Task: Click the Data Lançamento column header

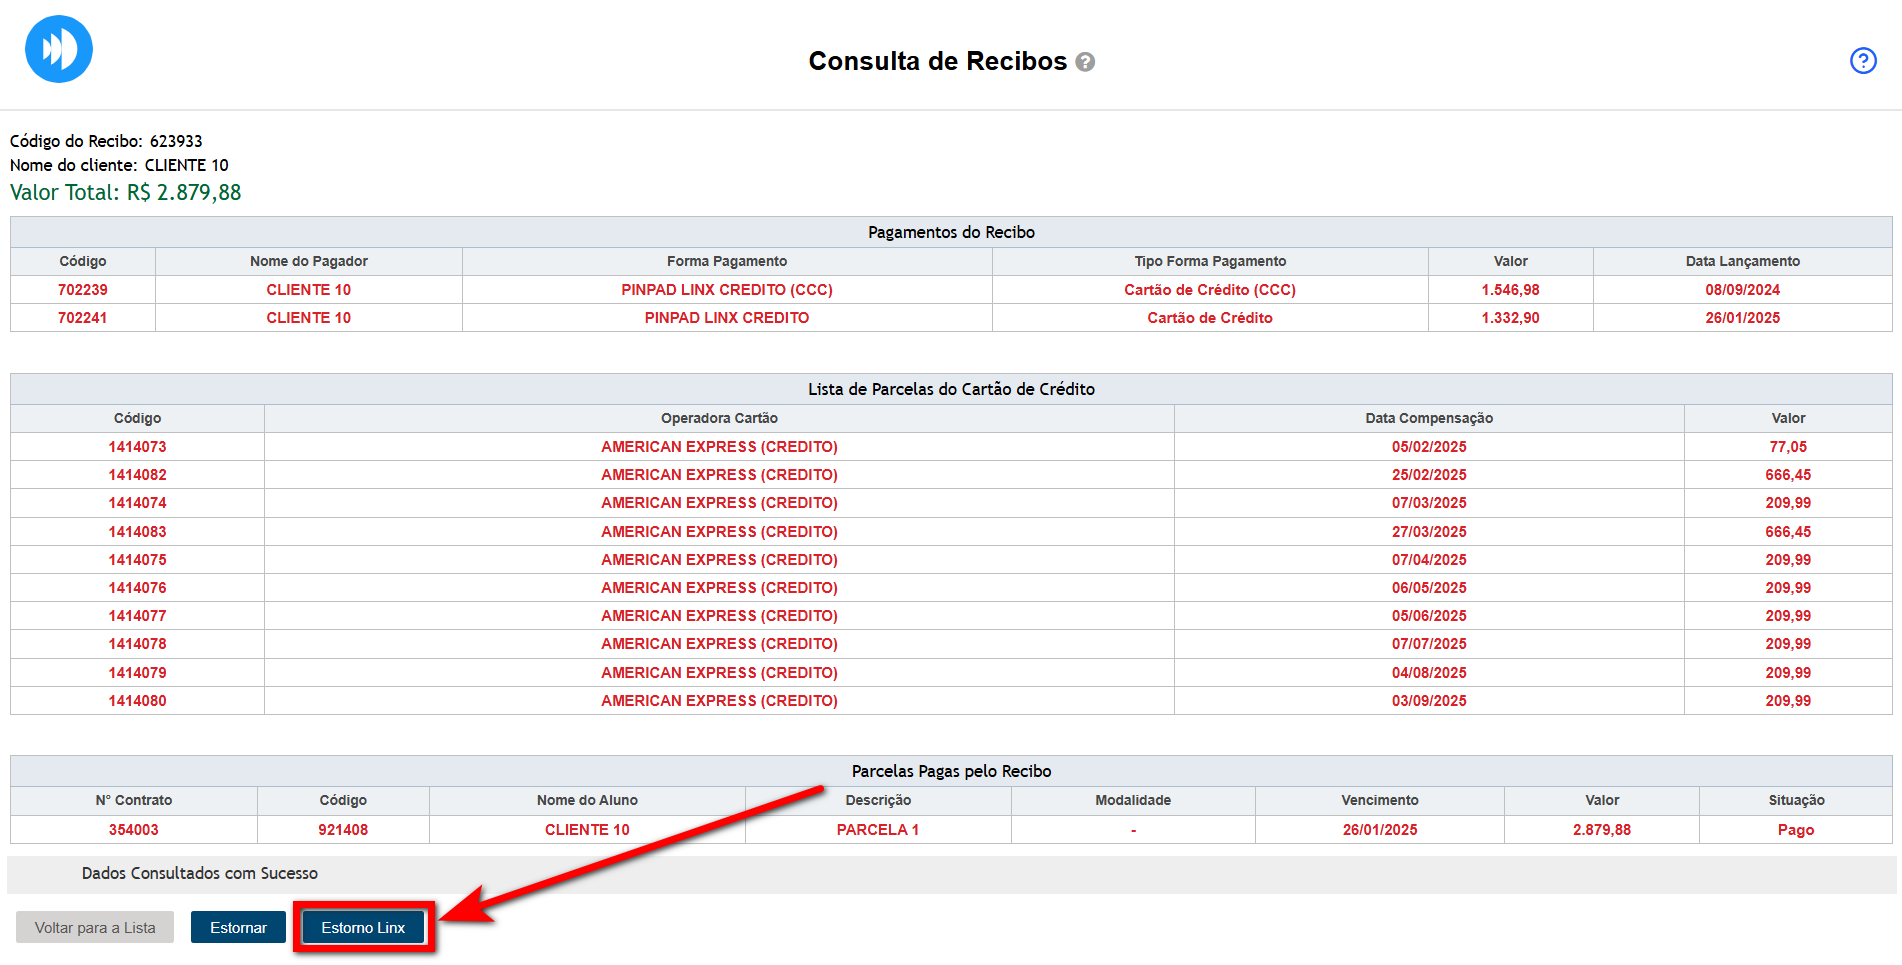Action: [1742, 261]
